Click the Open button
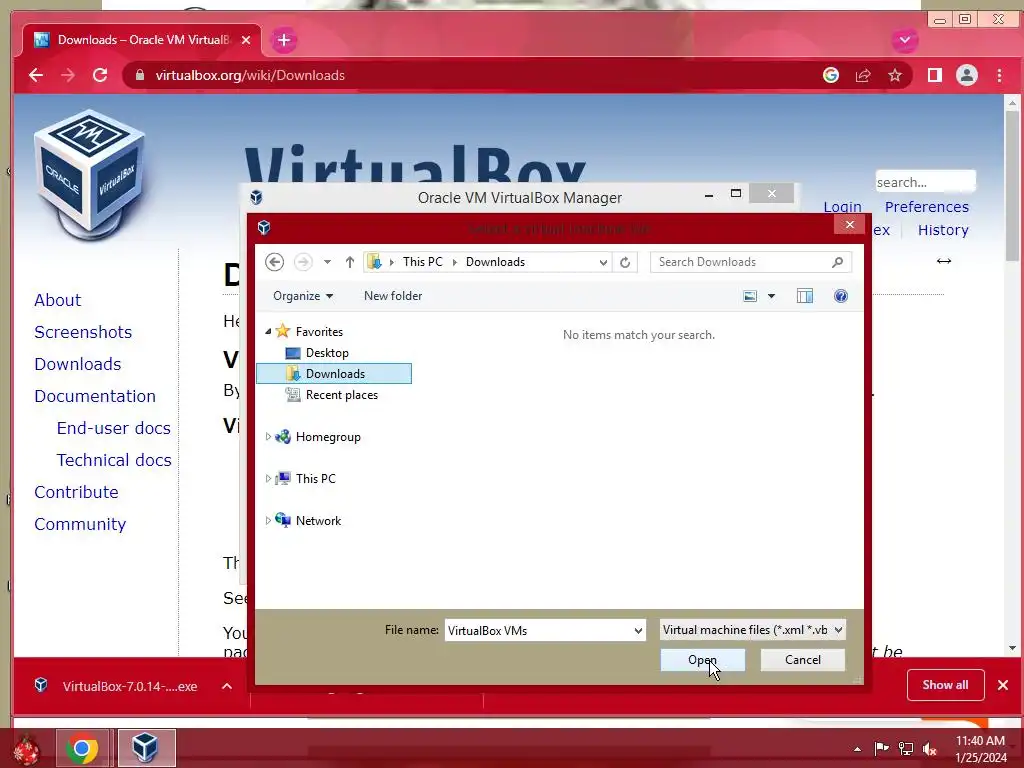 click(703, 660)
